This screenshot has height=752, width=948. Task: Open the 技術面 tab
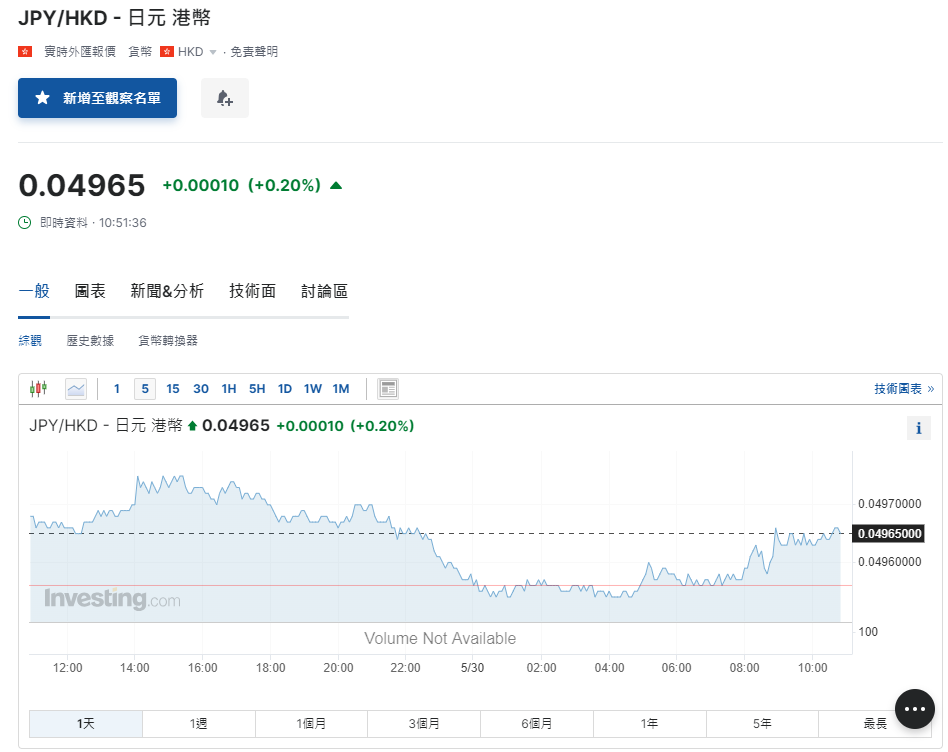point(252,291)
